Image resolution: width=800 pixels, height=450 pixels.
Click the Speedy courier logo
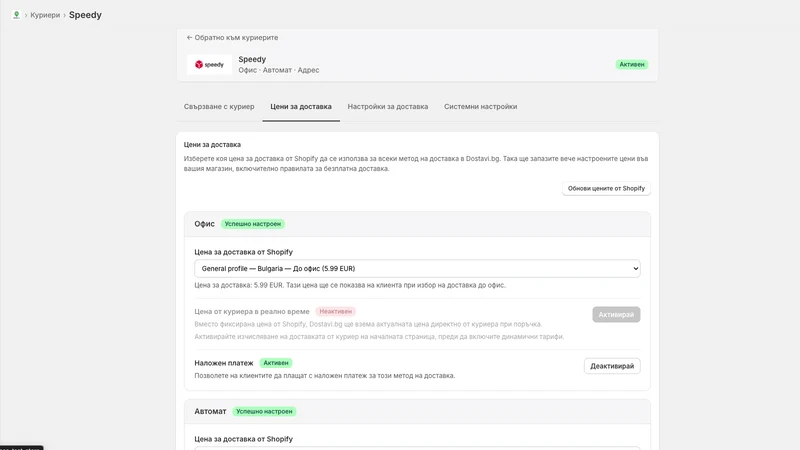[209, 65]
